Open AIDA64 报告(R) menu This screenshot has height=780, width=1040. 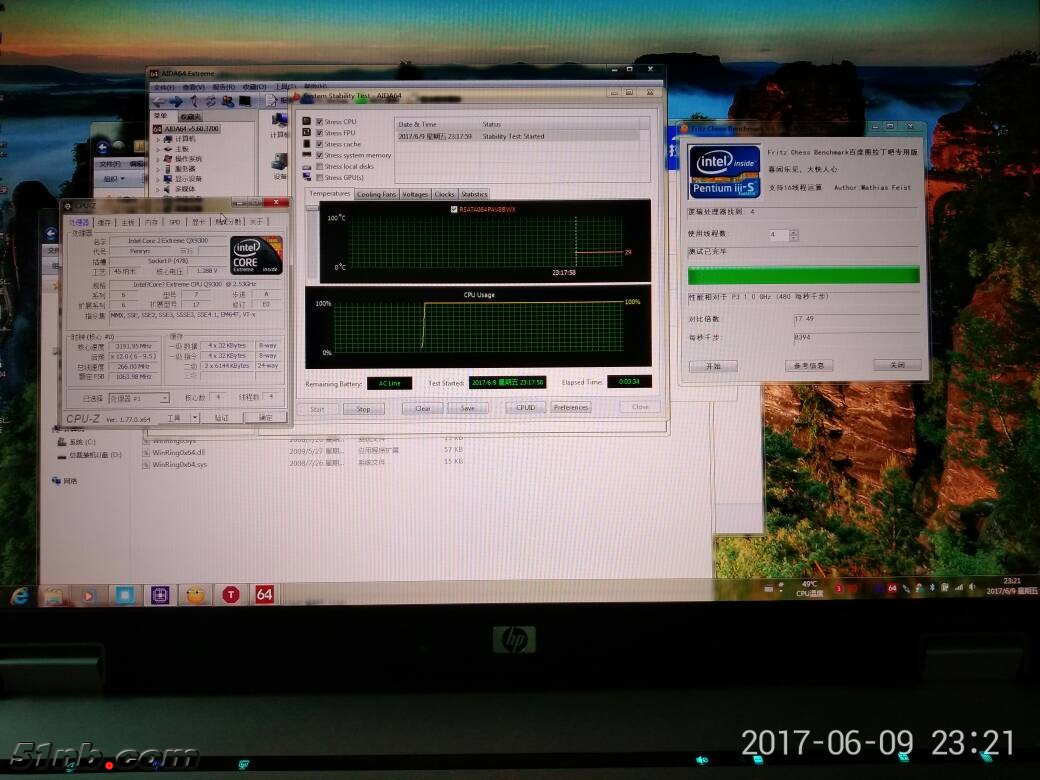pyautogui.click(x=224, y=87)
